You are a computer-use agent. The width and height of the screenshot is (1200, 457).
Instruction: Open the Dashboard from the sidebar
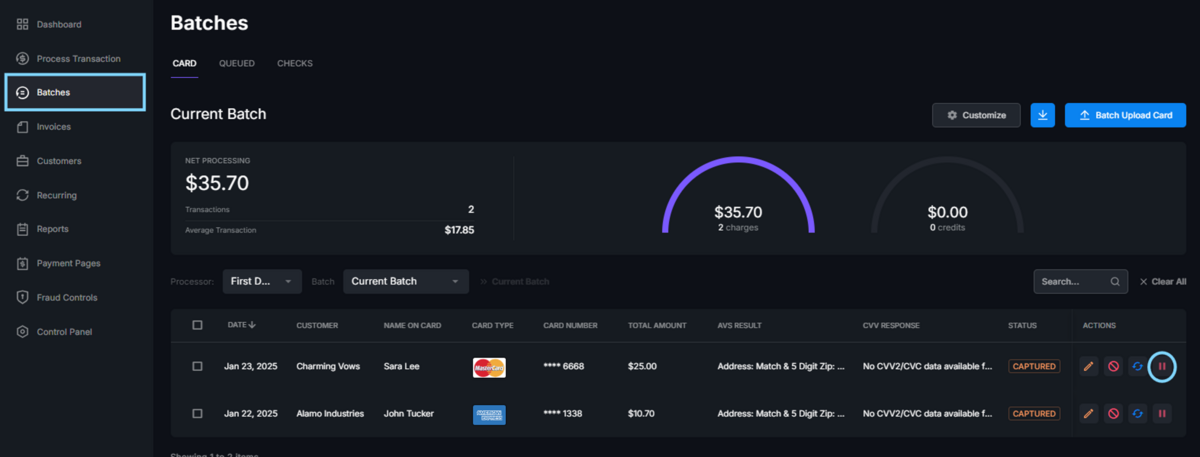(x=59, y=24)
